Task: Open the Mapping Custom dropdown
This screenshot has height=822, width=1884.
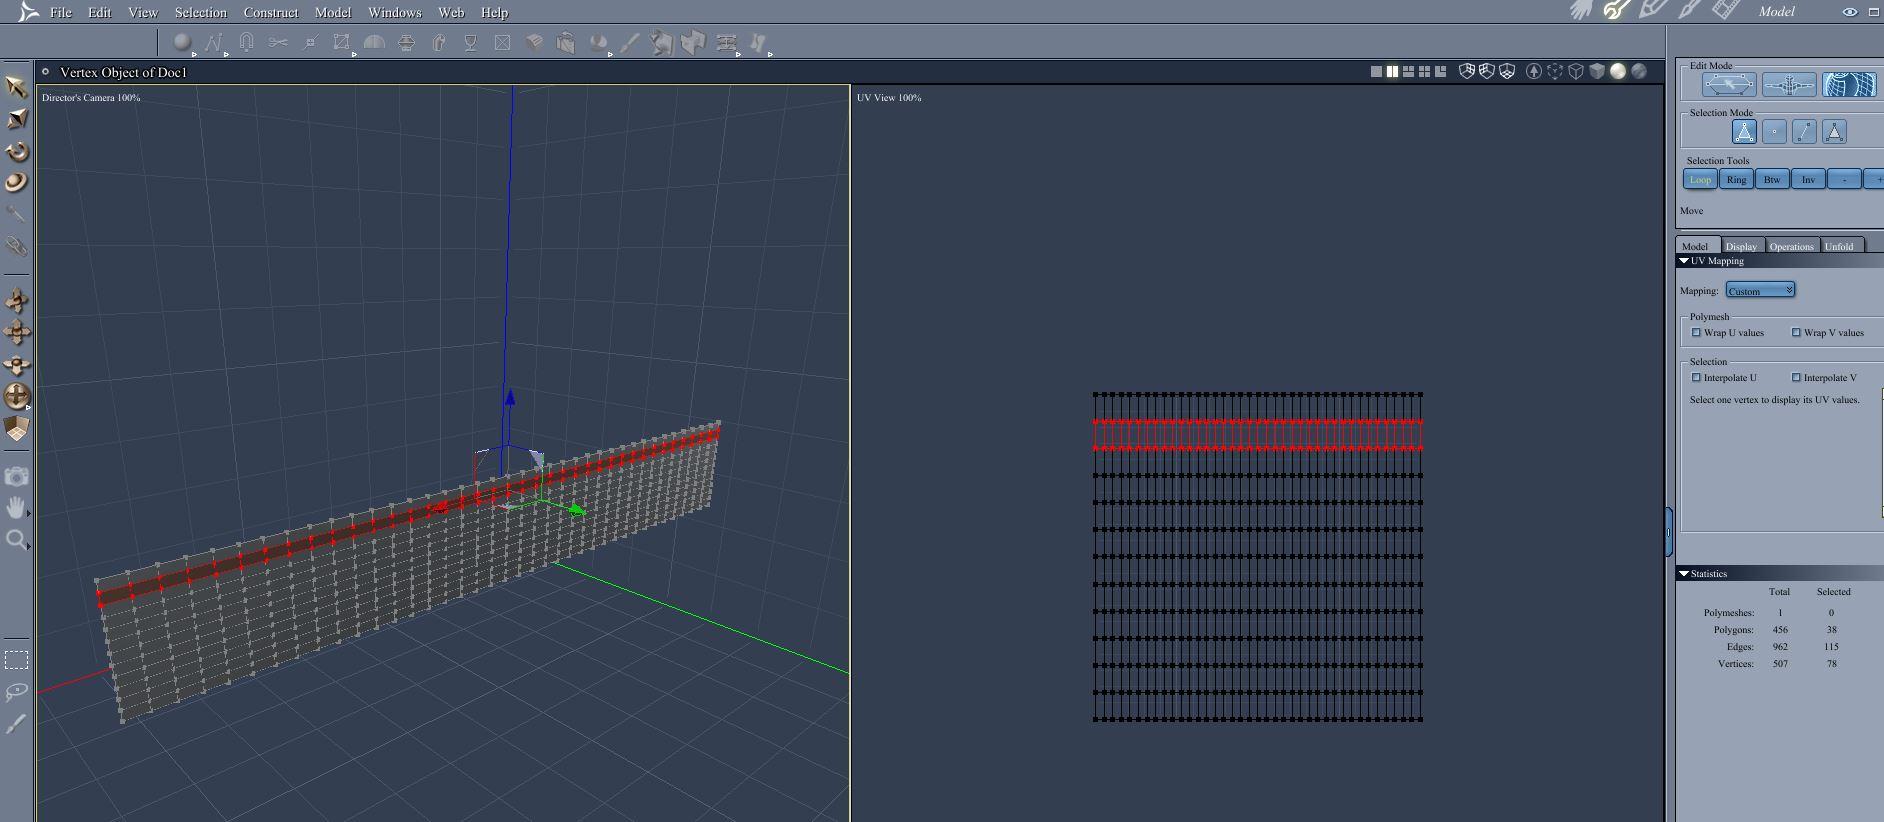Action: pos(1760,290)
